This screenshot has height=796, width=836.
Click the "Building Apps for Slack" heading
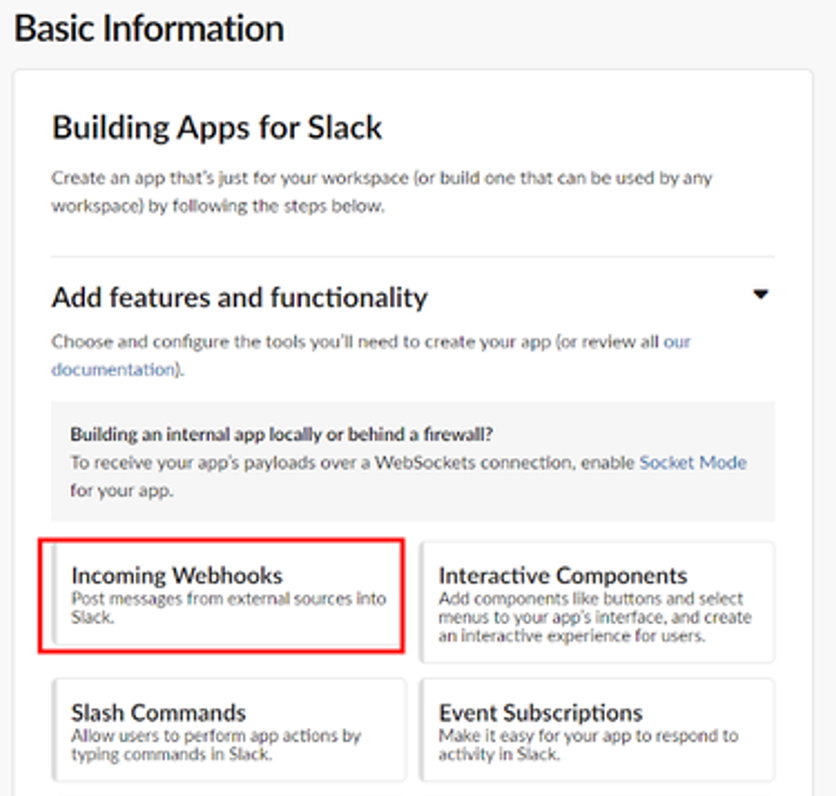click(x=217, y=128)
